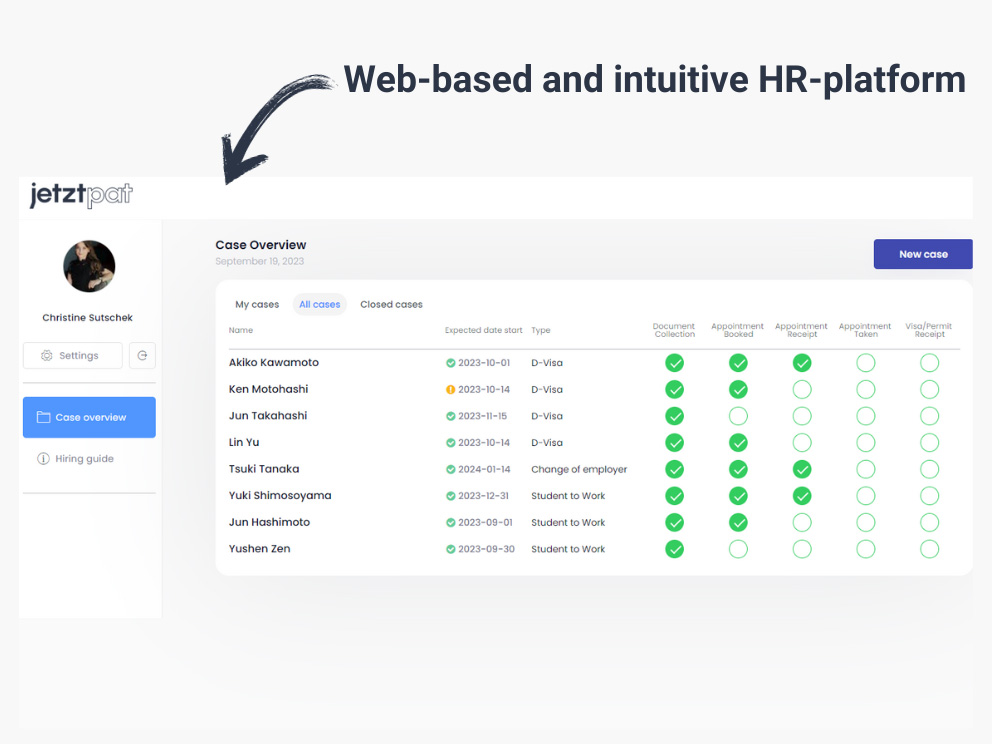This screenshot has height=744, width=992.
Task: Click the 2023-11-15 date cell
Action: (483, 416)
